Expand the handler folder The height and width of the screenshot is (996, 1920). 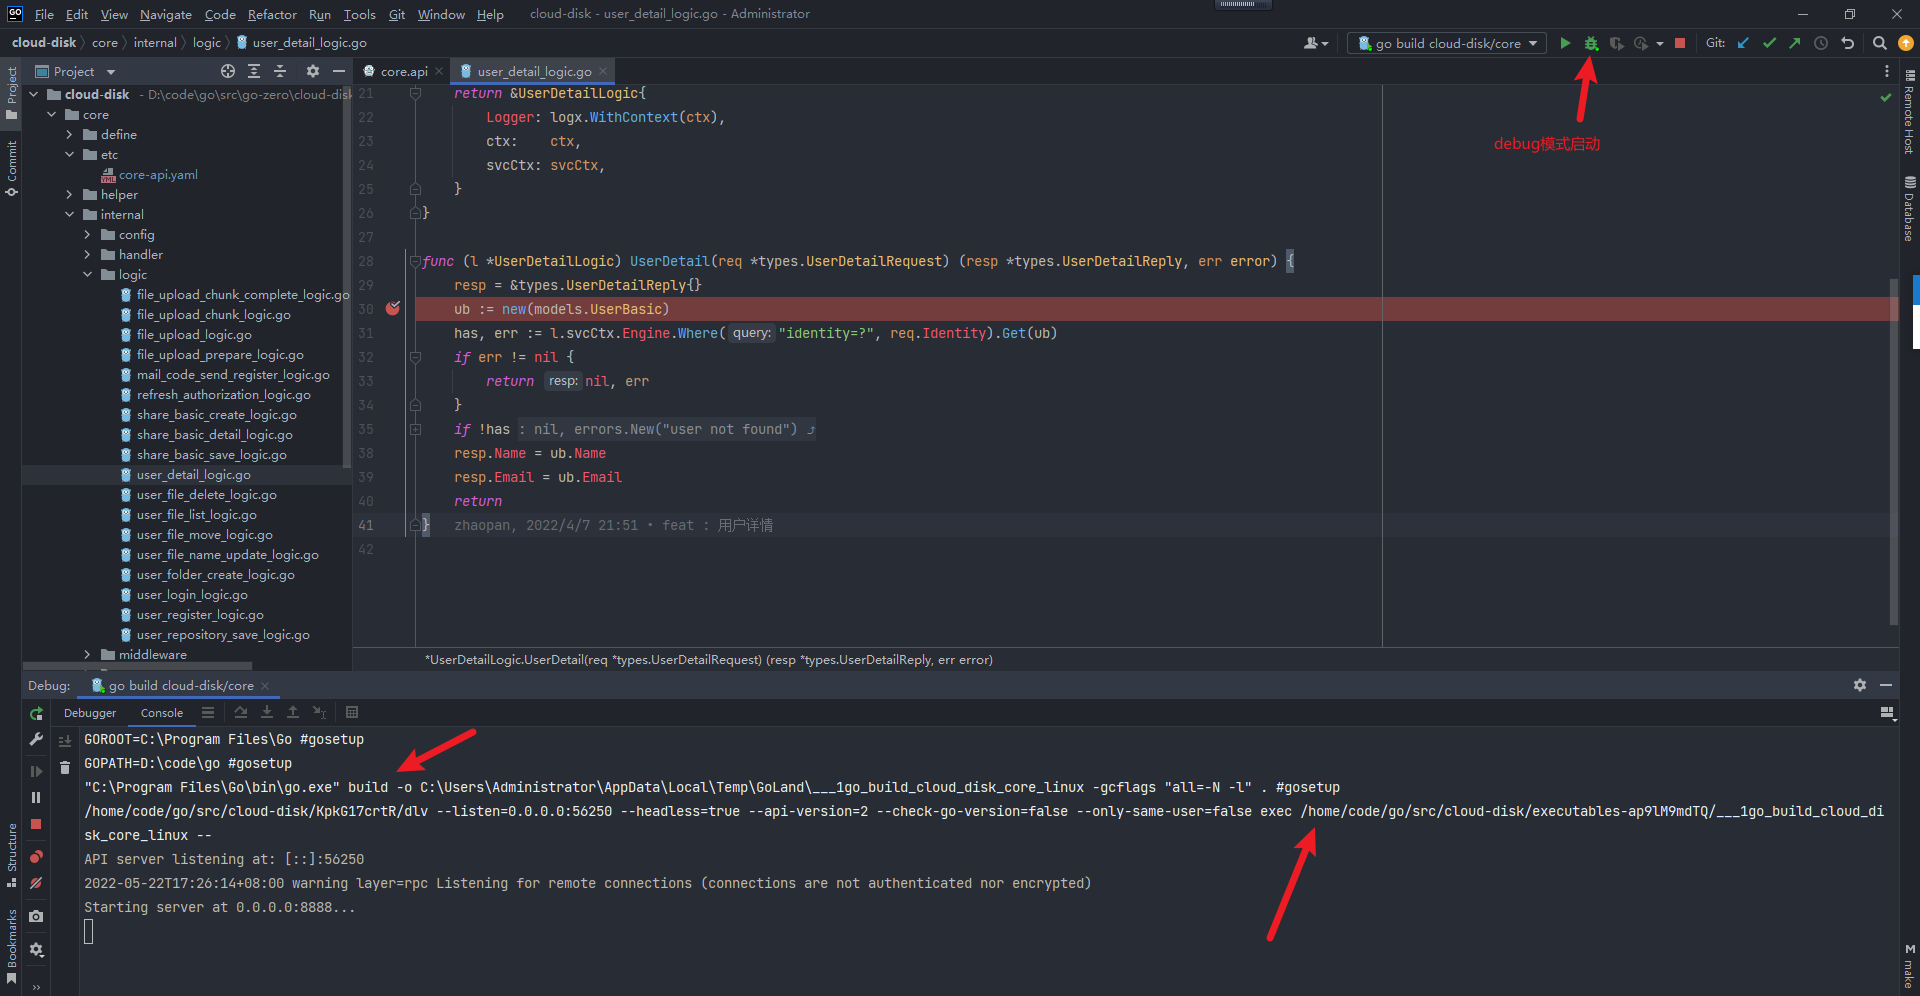(x=87, y=254)
